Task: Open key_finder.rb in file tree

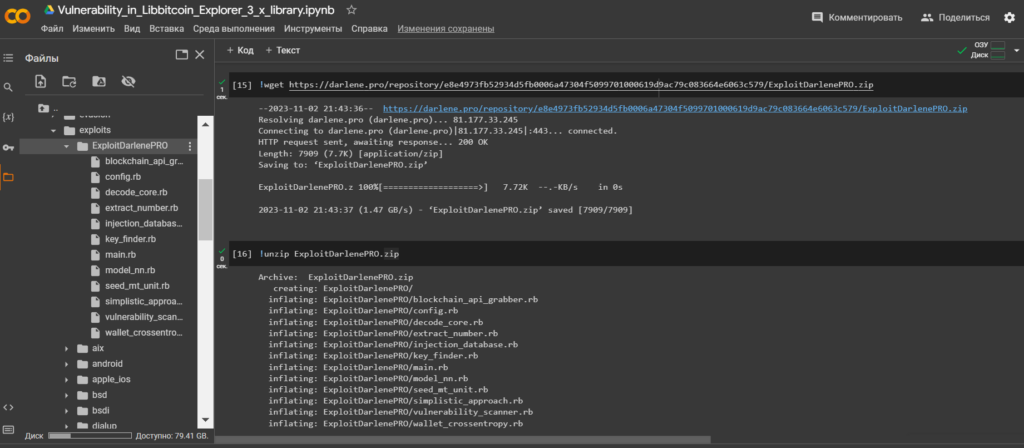Action: point(130,239)
